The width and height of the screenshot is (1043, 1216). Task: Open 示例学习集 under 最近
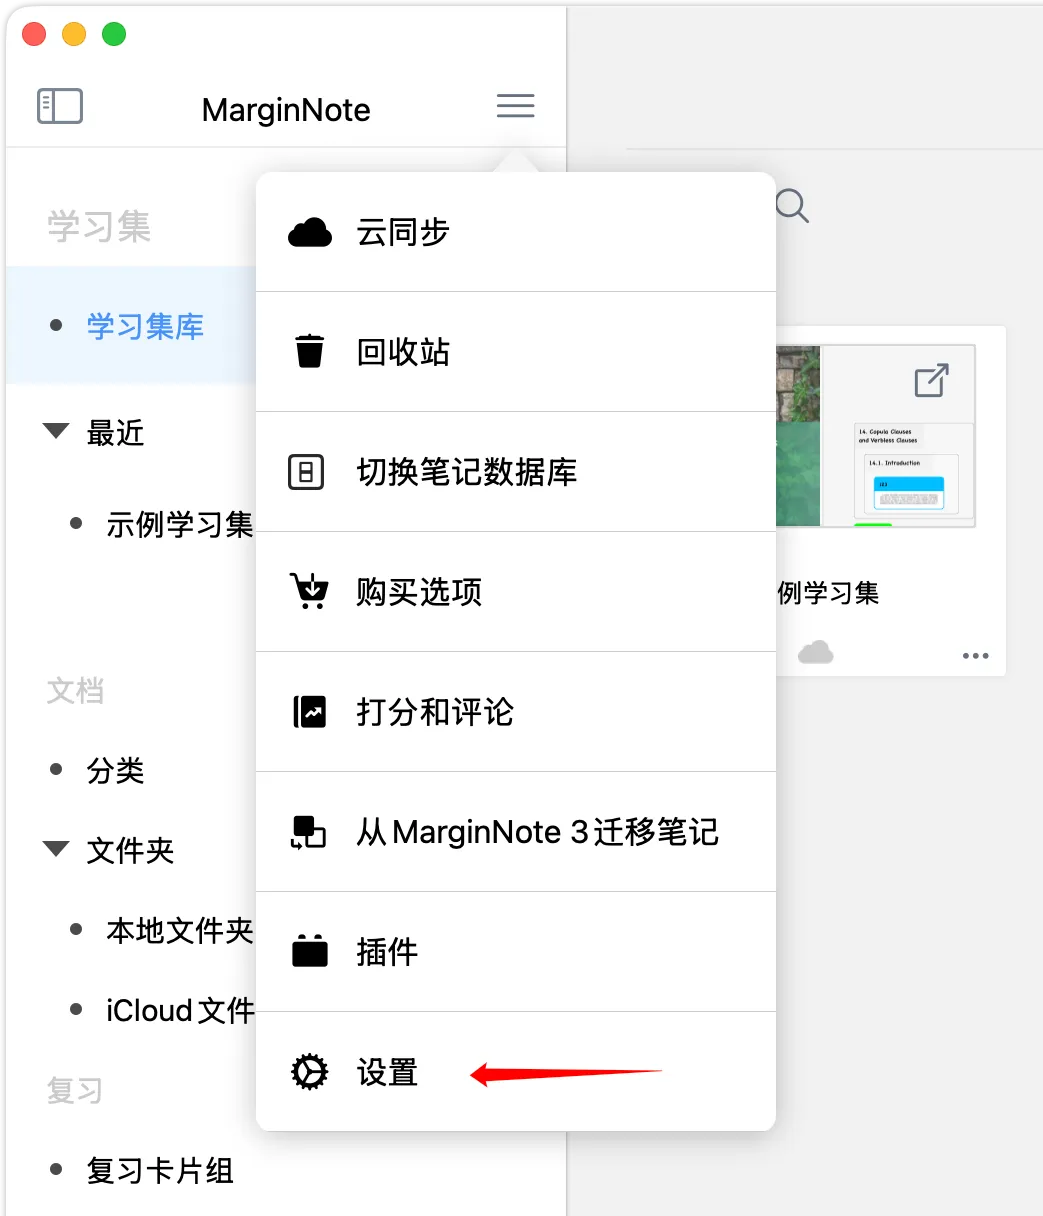(x=179, y=524)
